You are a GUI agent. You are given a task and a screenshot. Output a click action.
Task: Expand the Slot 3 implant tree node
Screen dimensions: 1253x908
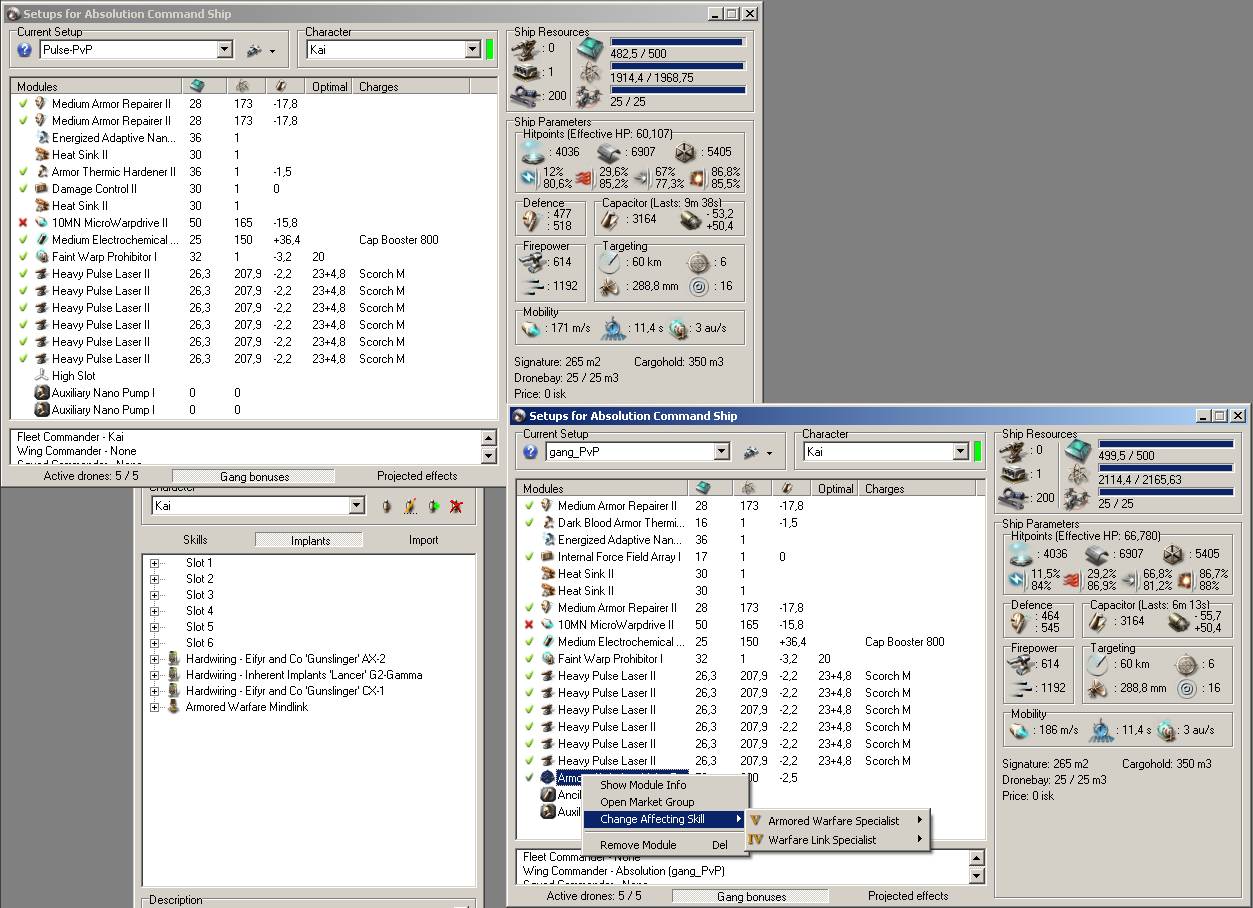coord(155,595)
